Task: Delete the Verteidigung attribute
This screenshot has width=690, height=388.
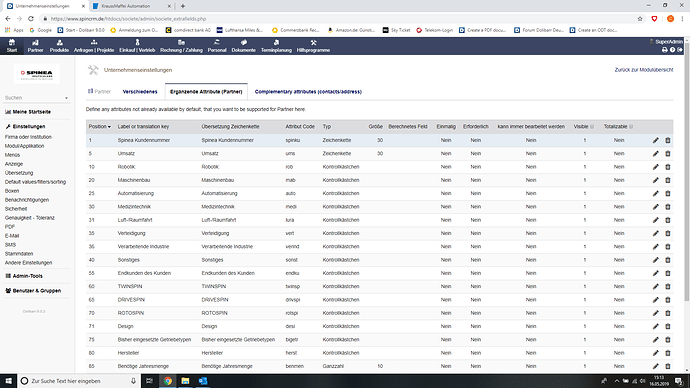Action: click(668, 233)
